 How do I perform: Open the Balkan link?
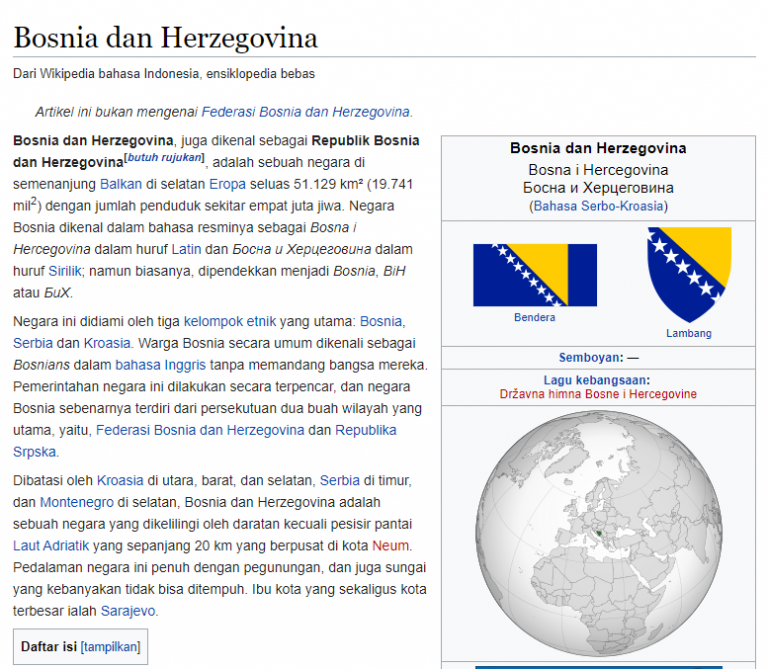121,184
